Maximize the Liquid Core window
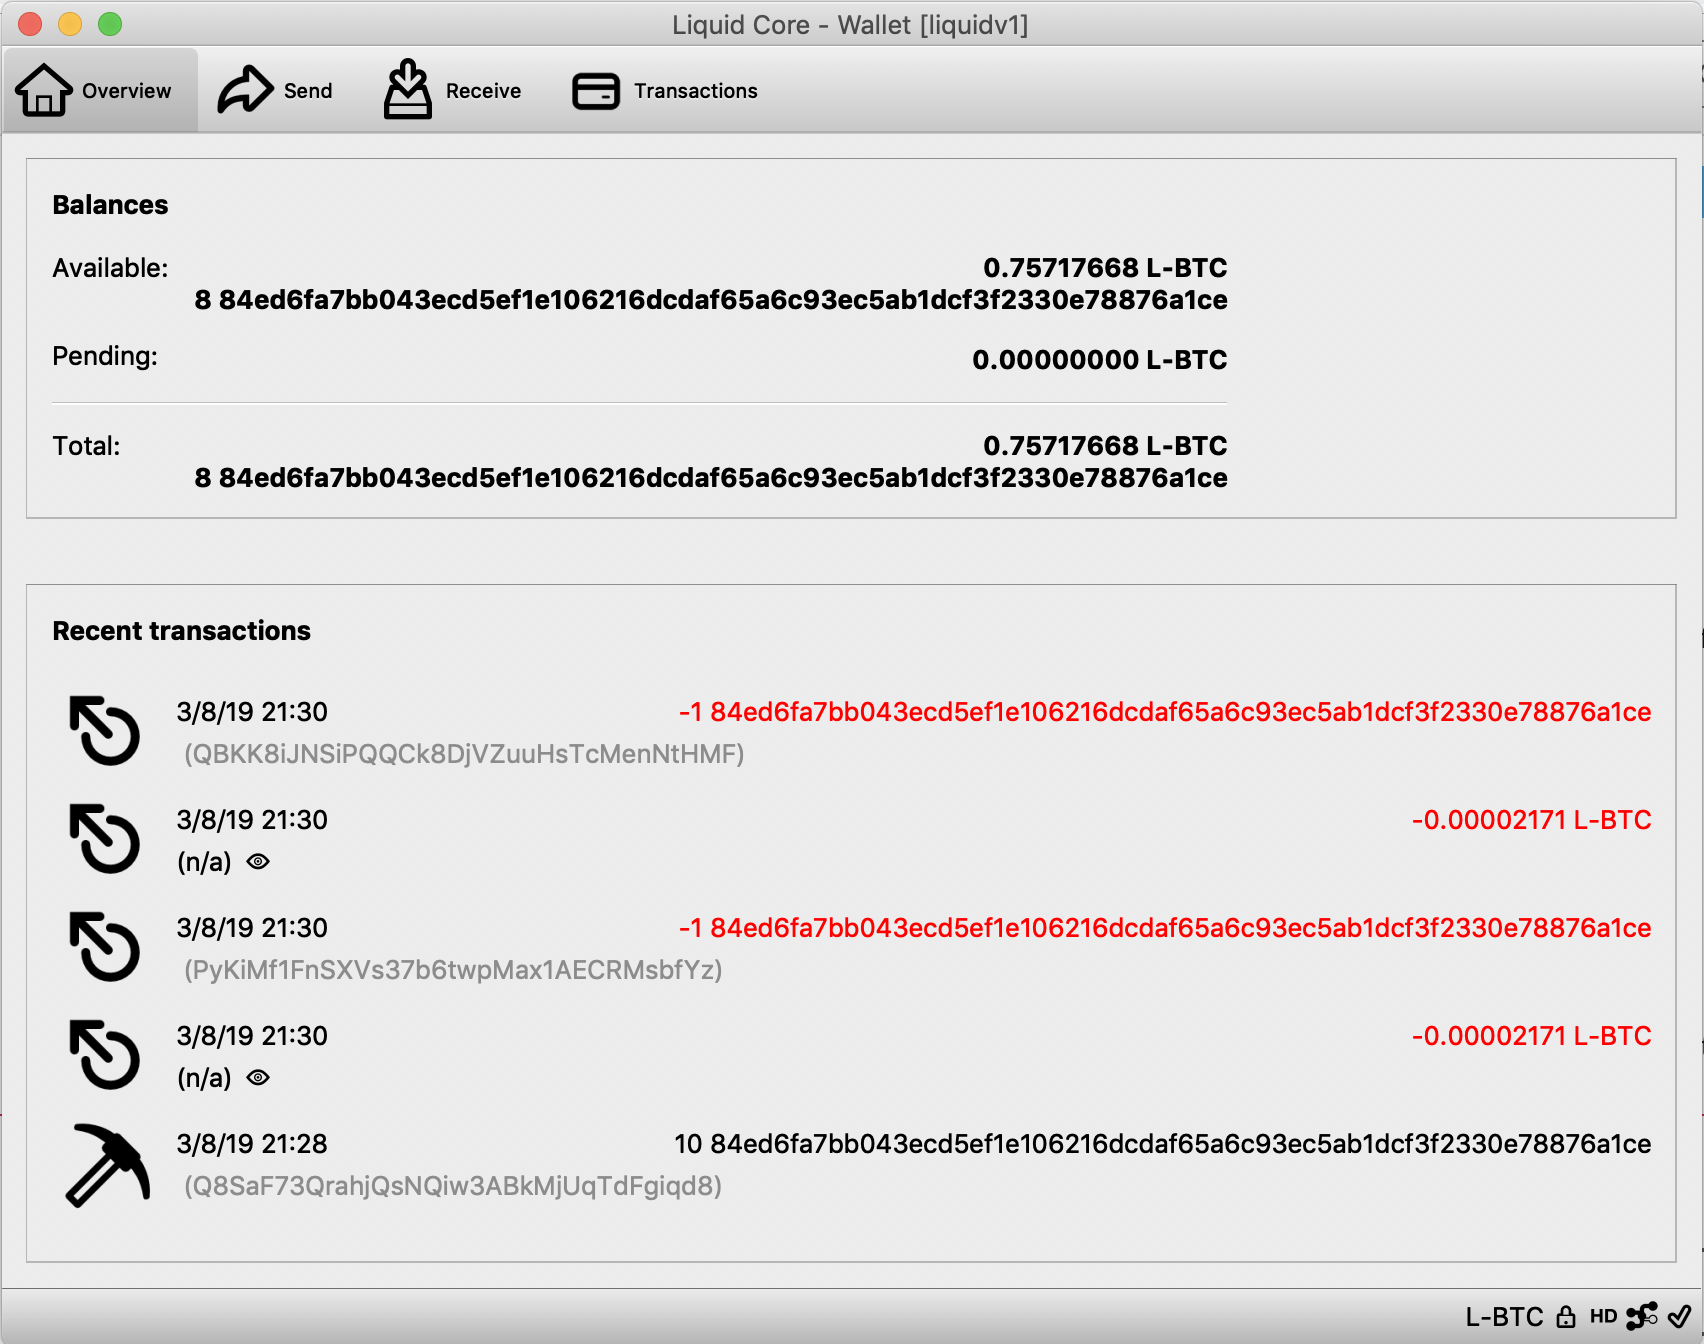 coord(110,24)
